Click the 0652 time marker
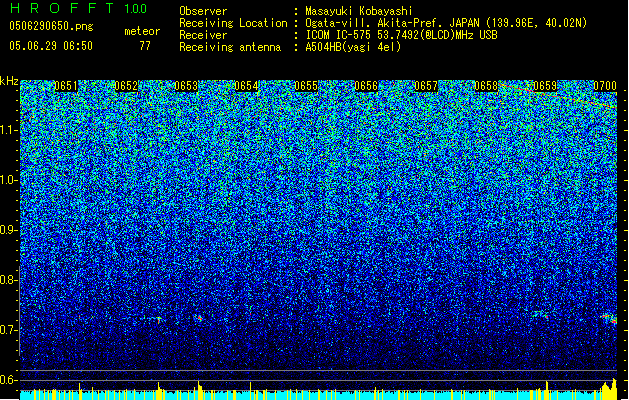The image size is (629, 400). tap(126, 86)
